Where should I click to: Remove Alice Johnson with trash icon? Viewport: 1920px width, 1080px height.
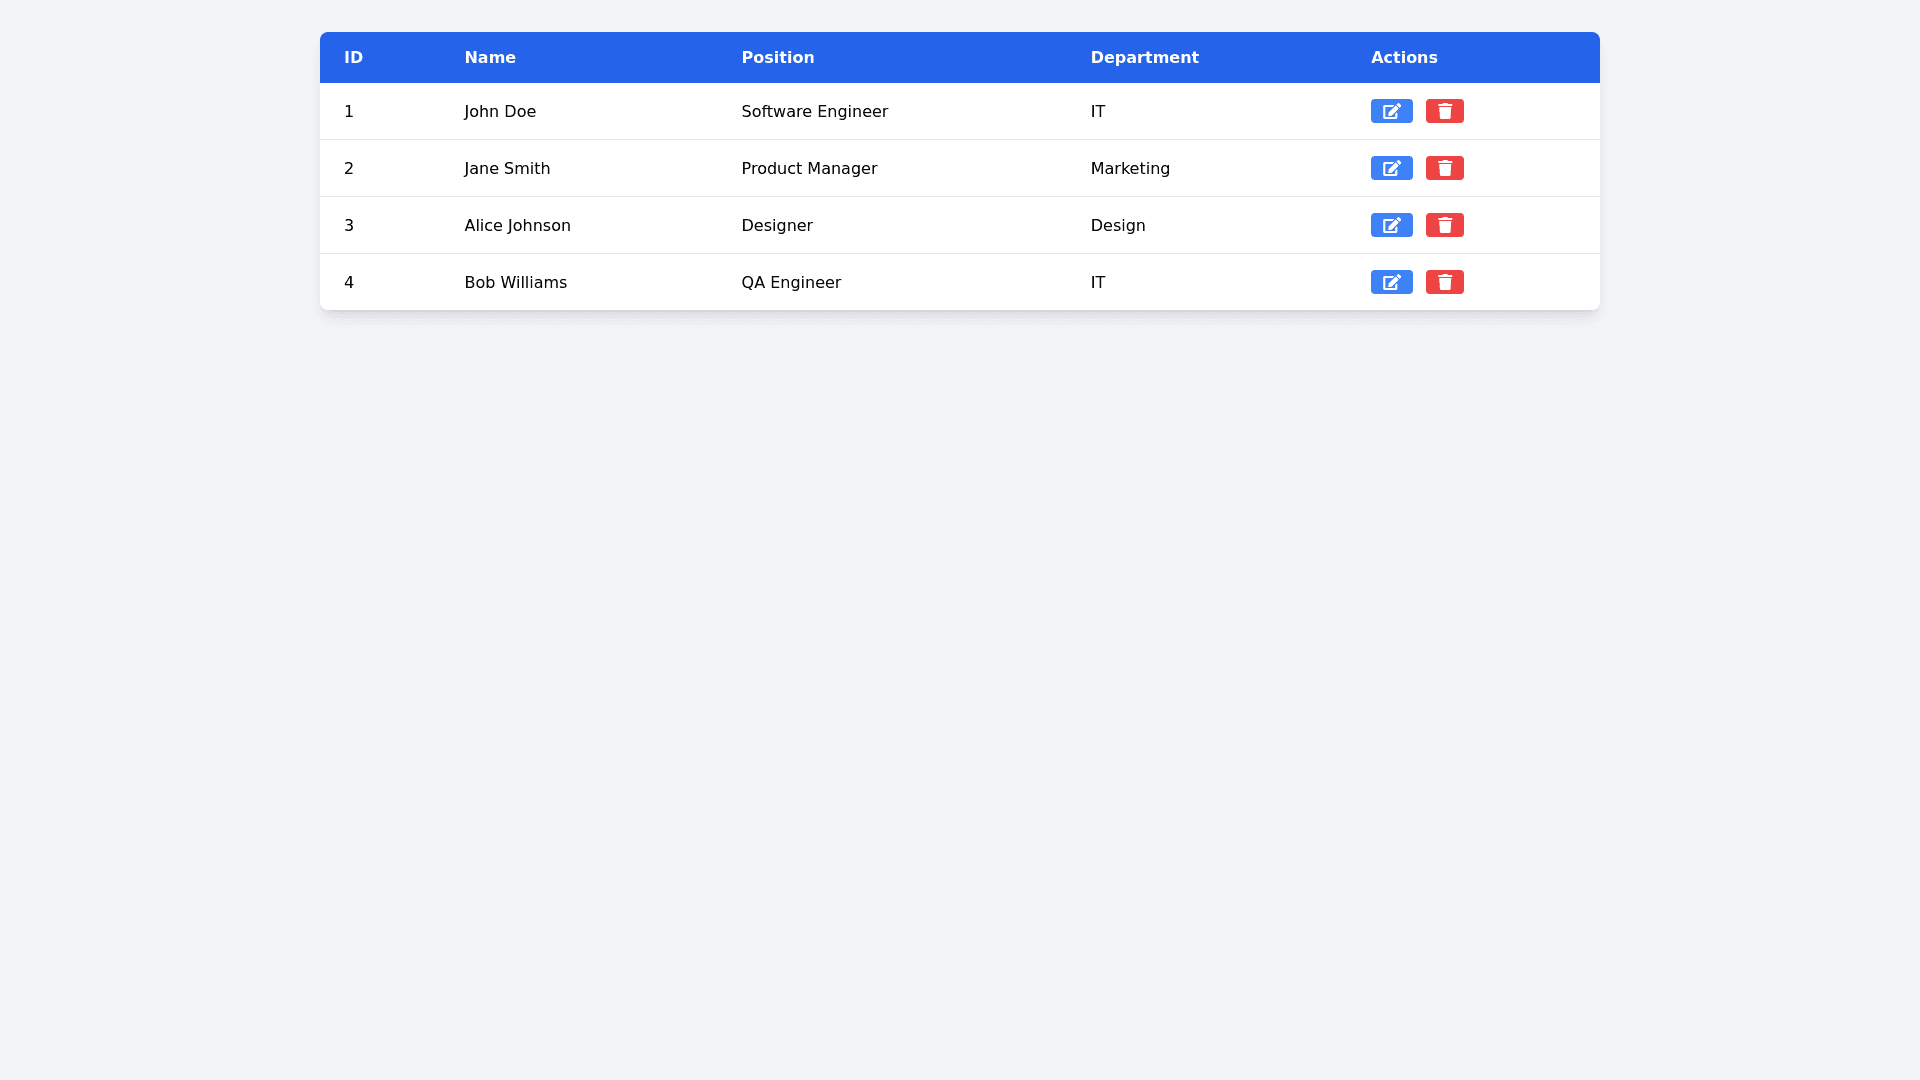point(1444,225)
